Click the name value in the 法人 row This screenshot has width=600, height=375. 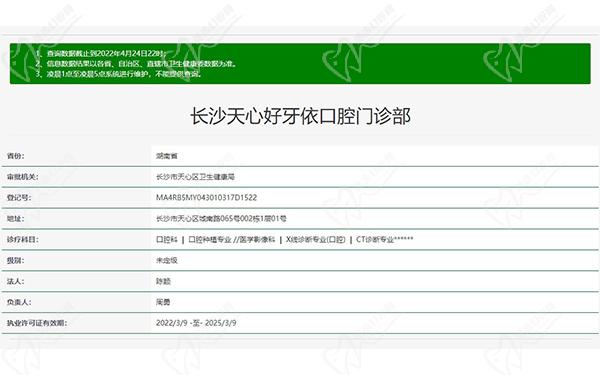point(163,281)
